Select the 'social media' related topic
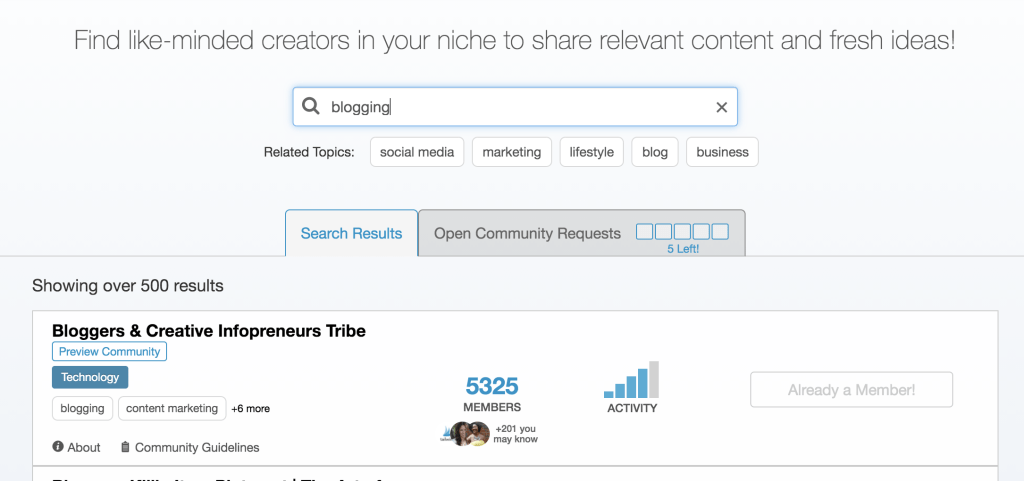This screenshot has height=481, width=1024. pos(417,152)
